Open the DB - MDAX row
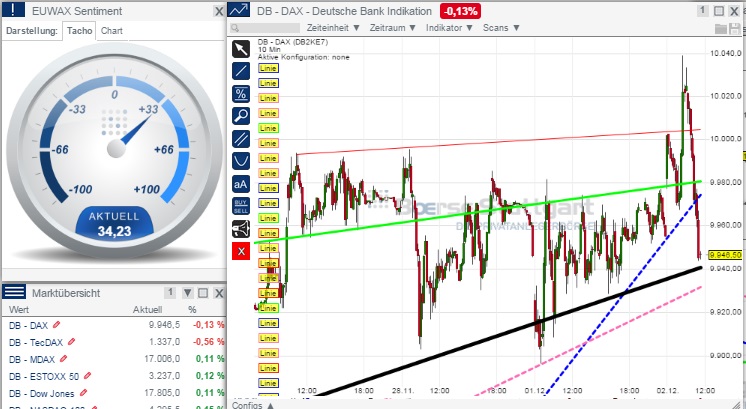The image size is (746, 409). coord(113,359)
